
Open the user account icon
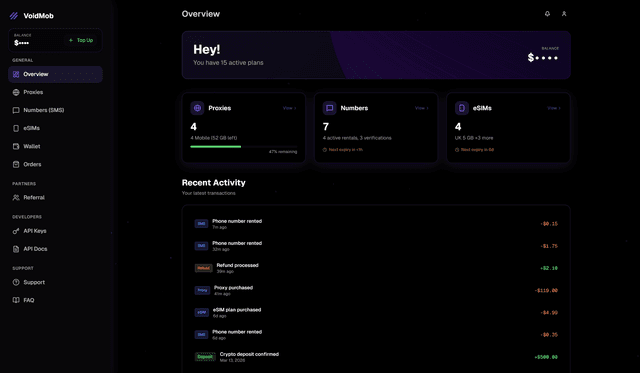[564, 14]
